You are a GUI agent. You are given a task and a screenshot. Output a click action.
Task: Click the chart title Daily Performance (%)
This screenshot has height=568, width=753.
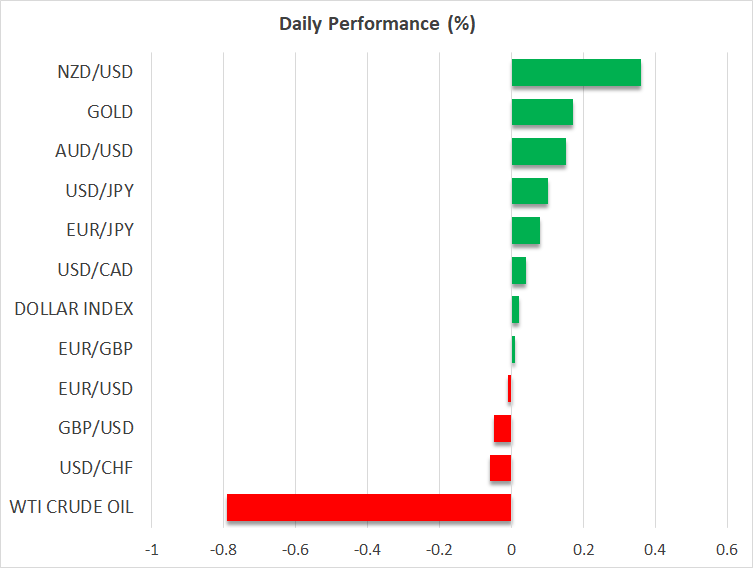pos(376,24)
